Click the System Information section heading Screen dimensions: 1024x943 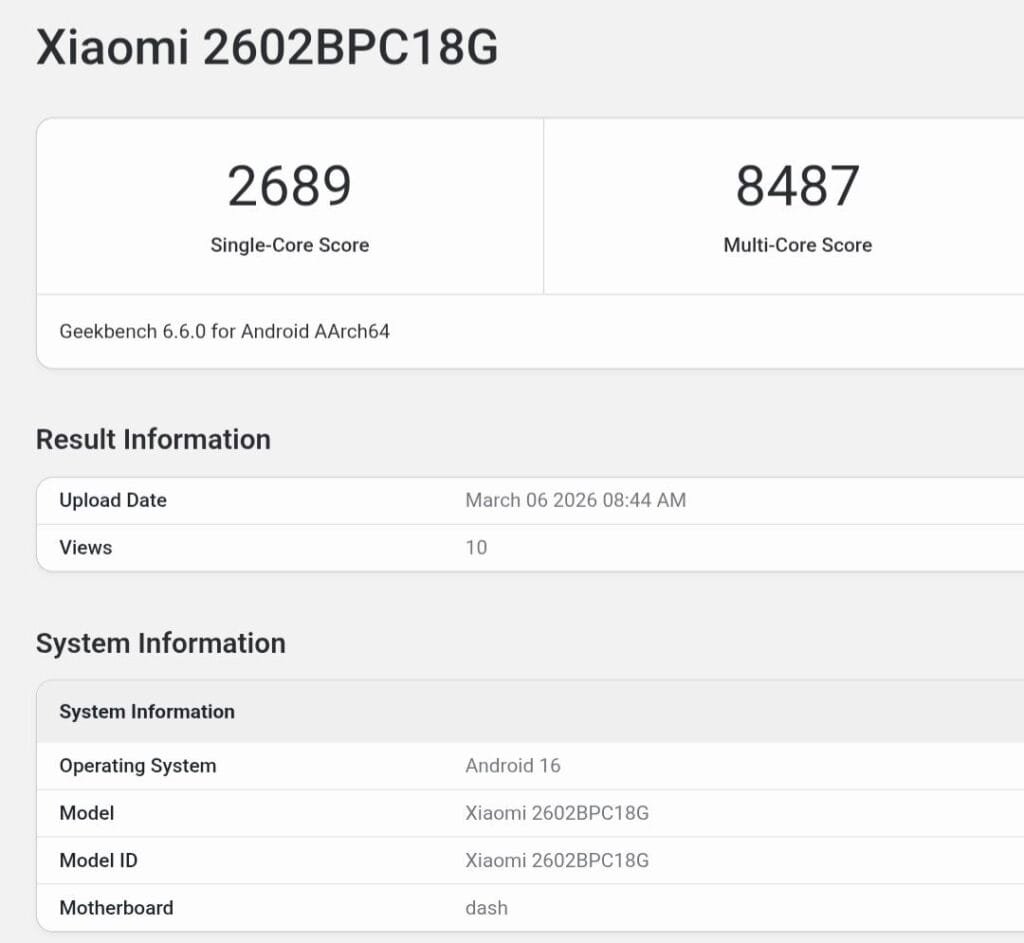point(162,643)
